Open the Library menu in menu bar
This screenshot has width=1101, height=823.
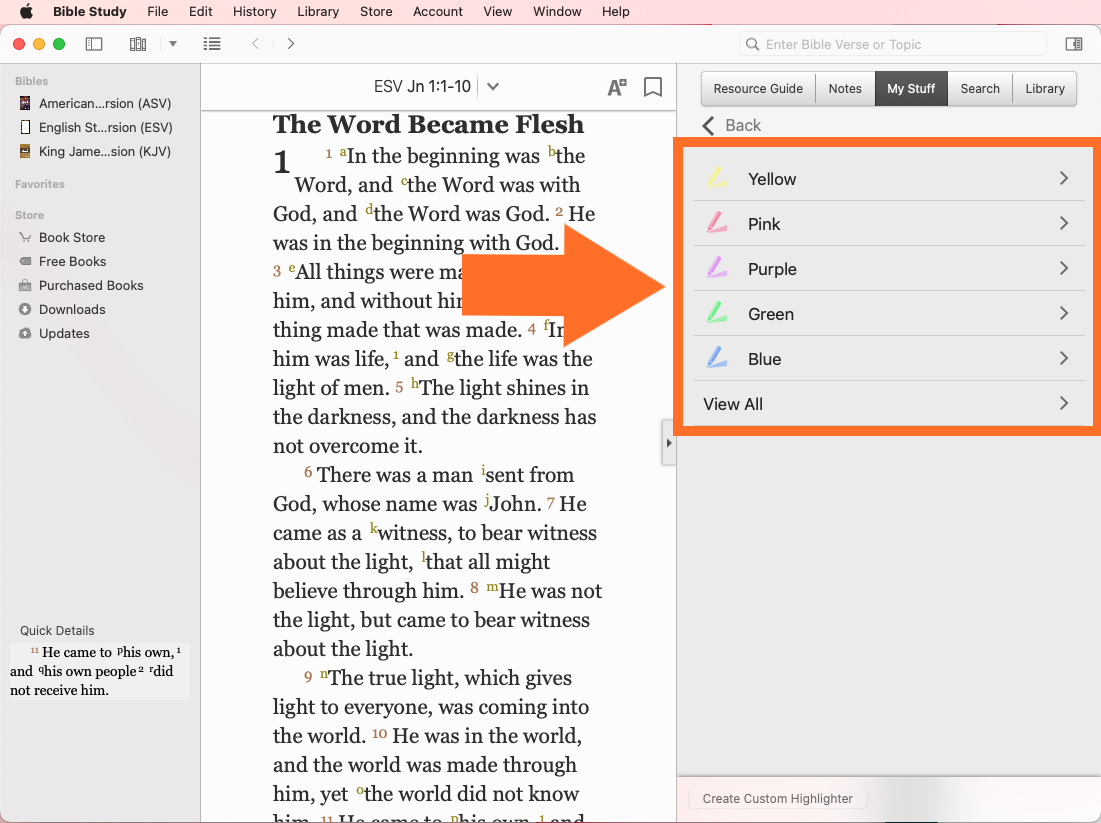click(318, 12)
